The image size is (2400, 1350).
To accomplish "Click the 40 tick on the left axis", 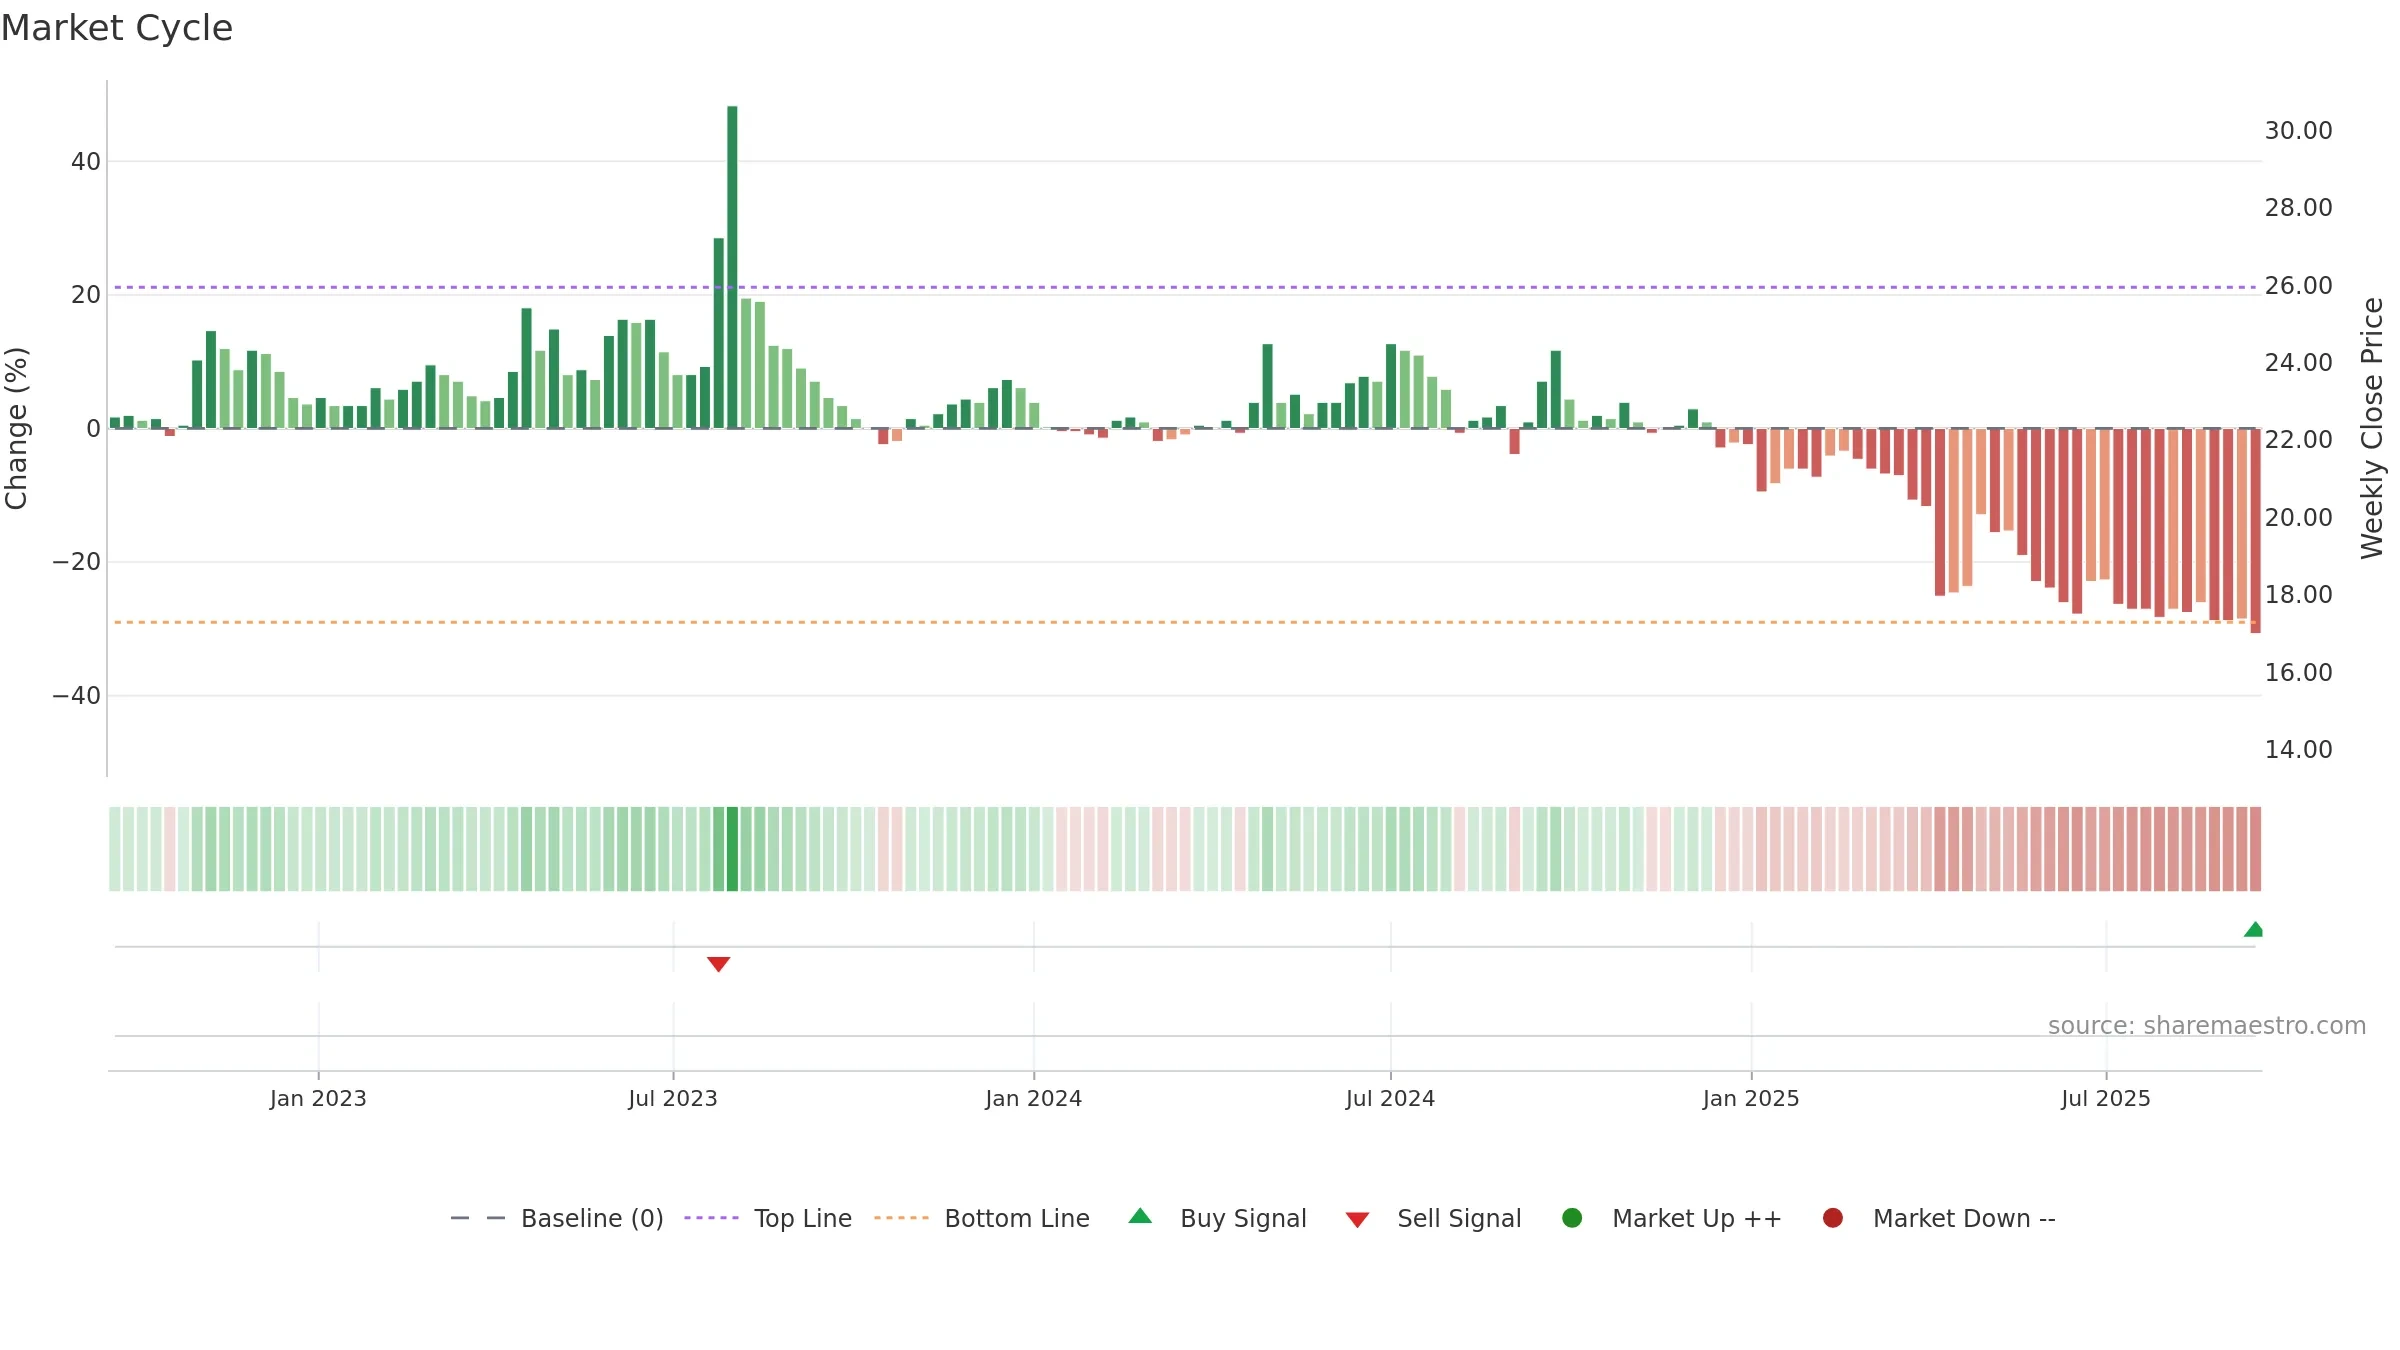I will tap(86, 162).
